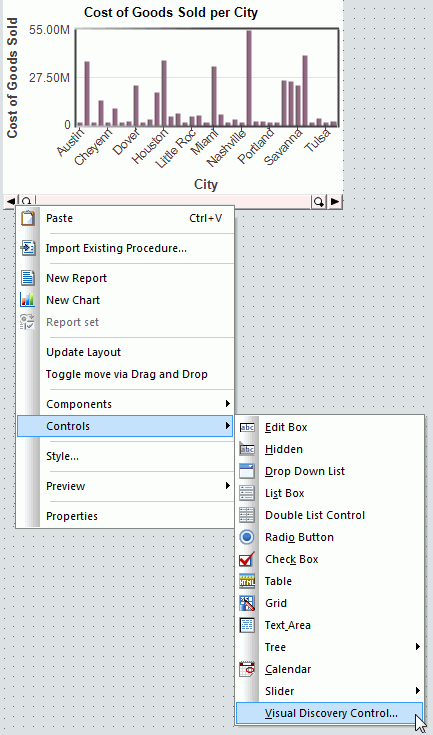Screen dimensions: 433x735
Task: Click the Radio Button control icon
Action: (x=247, y=537)
